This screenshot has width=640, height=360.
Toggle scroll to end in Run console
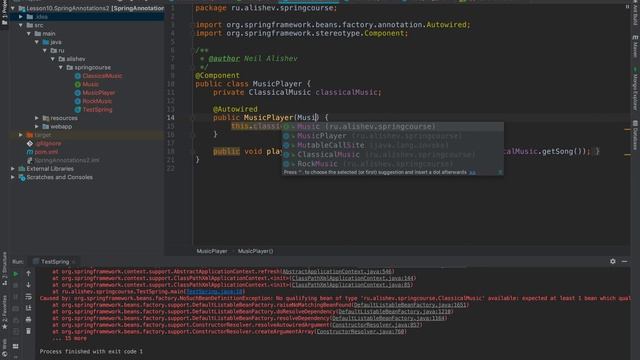coord(28,308)
